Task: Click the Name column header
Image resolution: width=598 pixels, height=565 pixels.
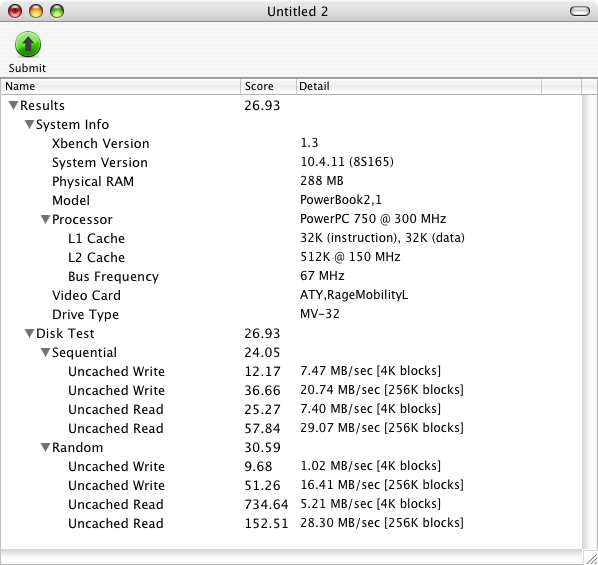Action: 121,87
